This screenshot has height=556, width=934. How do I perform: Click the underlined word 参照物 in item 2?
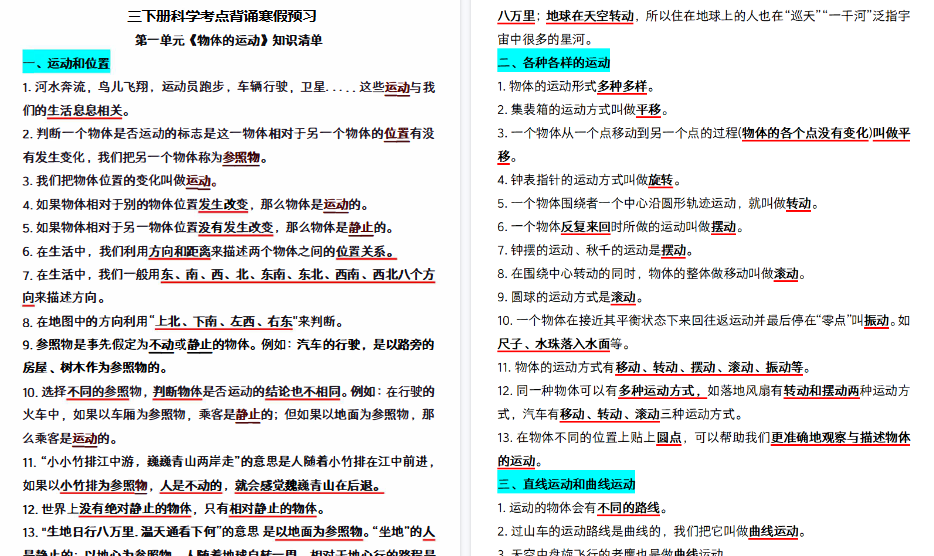(x=241, y=157)
